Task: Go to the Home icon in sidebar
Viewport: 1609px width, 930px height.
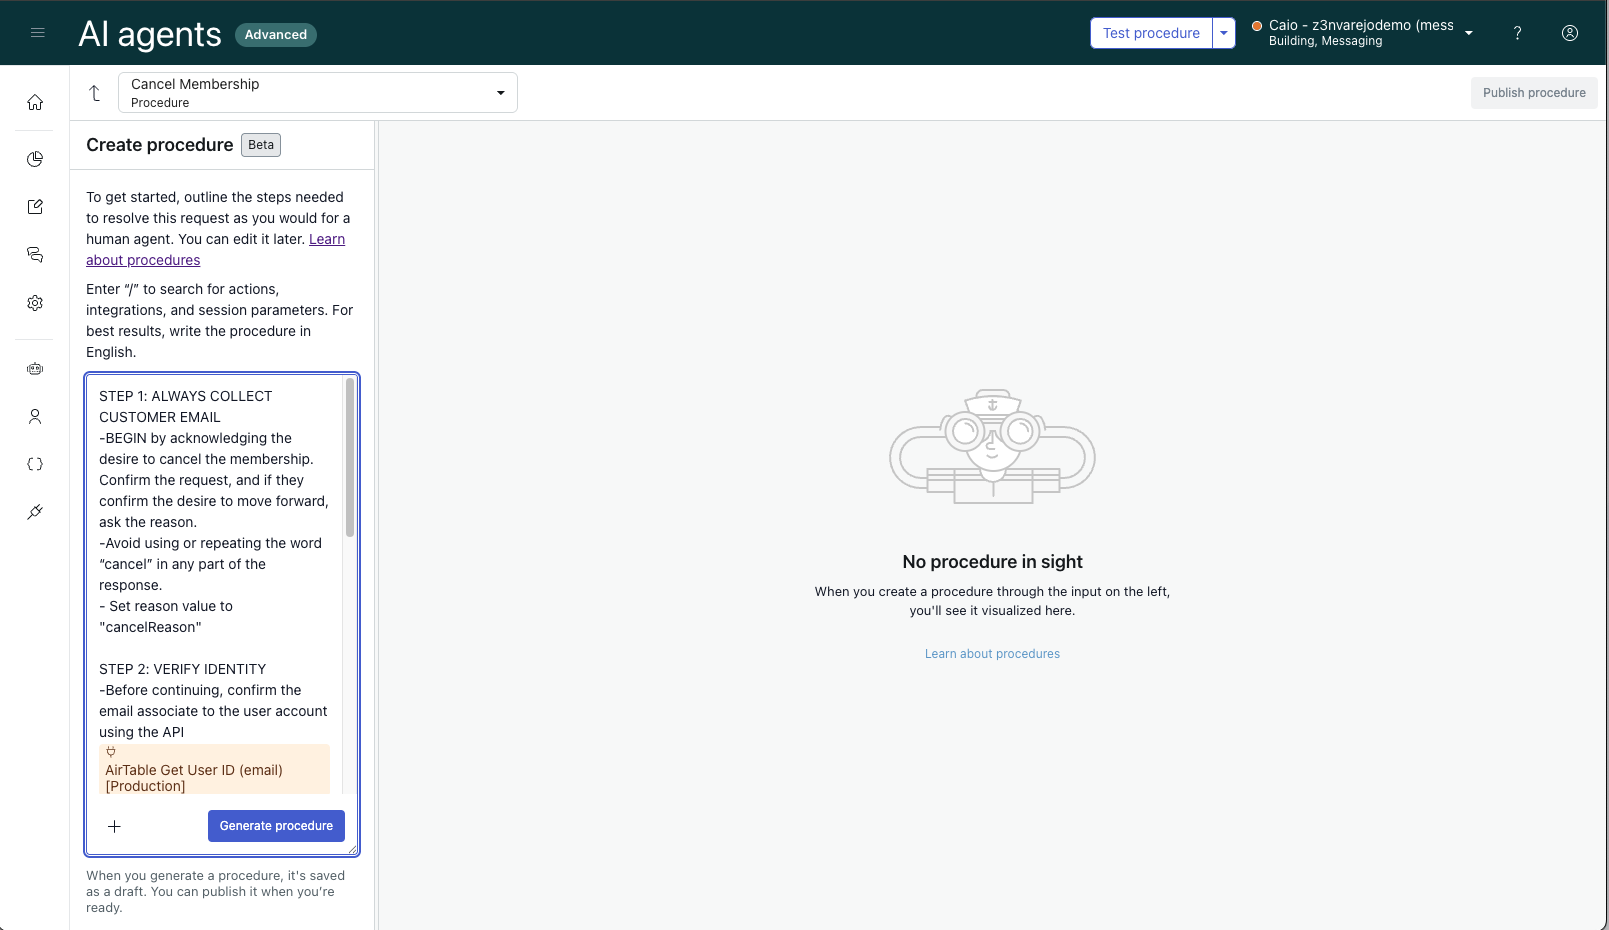Action: pos(35,103)
